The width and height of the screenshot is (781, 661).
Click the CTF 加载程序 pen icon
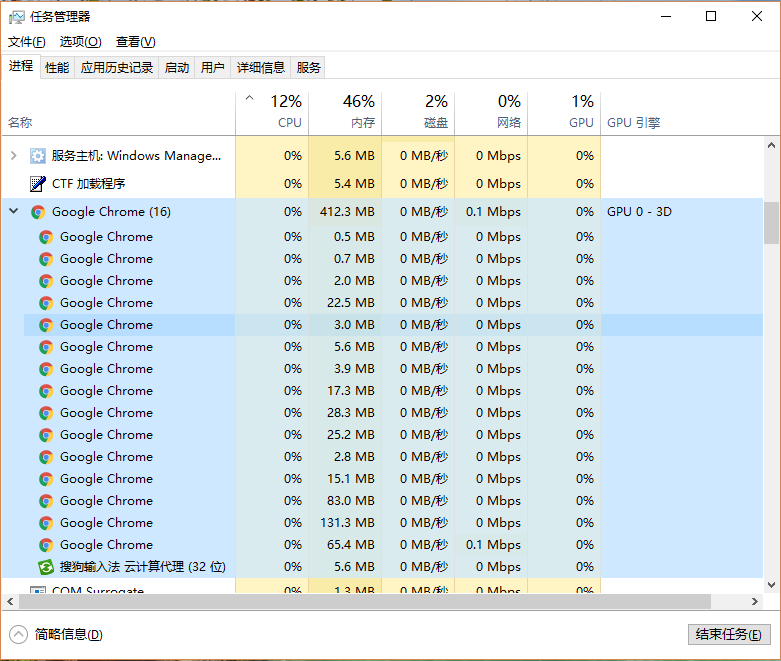(x=38, y=184)
